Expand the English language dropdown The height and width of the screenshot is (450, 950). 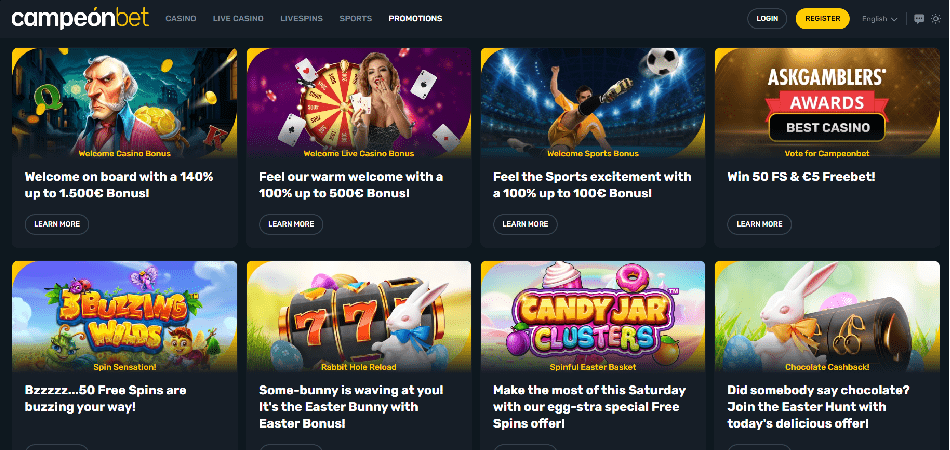coord(879,19)
